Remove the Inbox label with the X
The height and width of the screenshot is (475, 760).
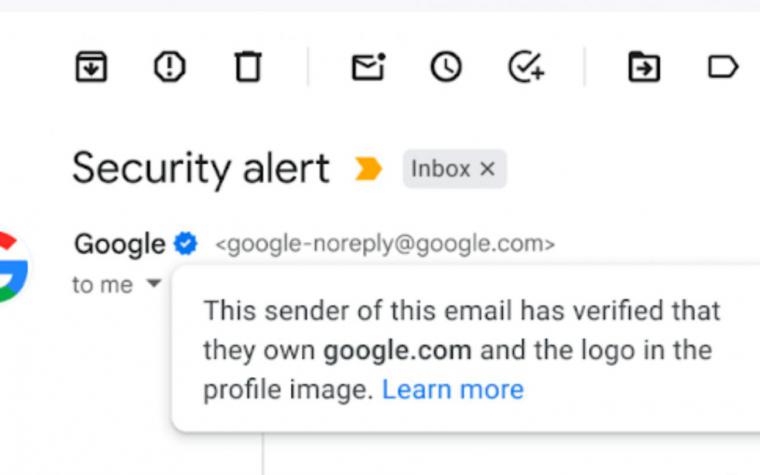(488, 169)
